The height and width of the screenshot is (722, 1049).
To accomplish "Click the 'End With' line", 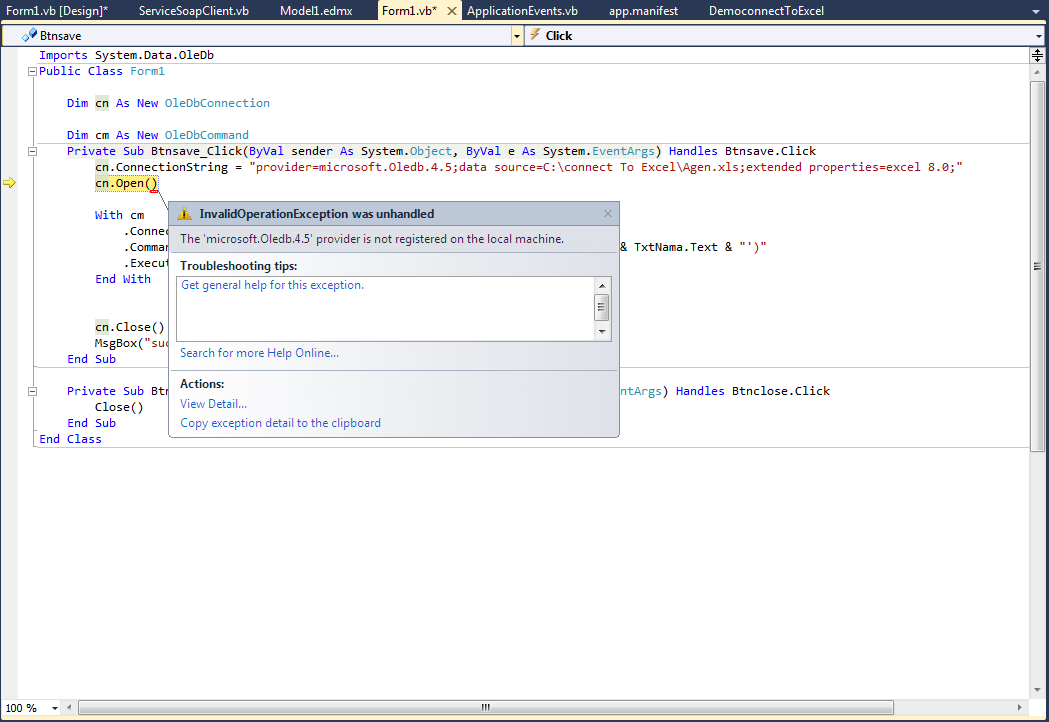I will [x=122, y=279].
